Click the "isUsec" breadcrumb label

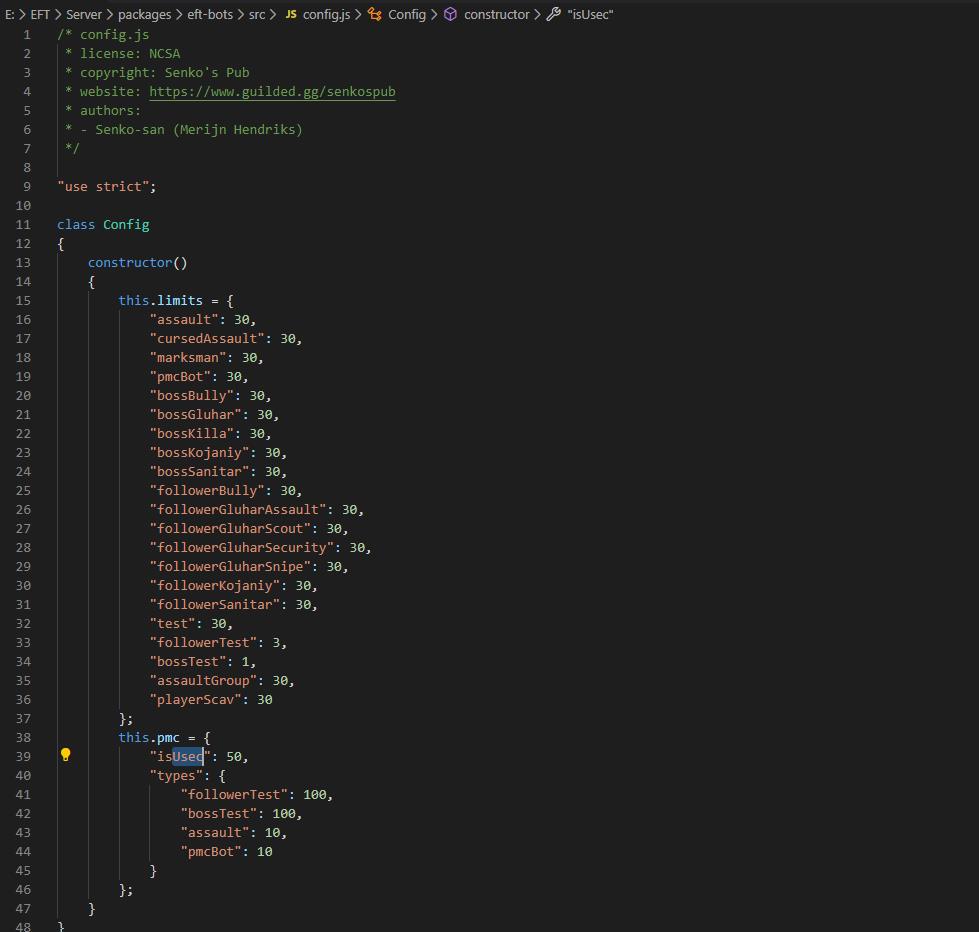(590, 14)
